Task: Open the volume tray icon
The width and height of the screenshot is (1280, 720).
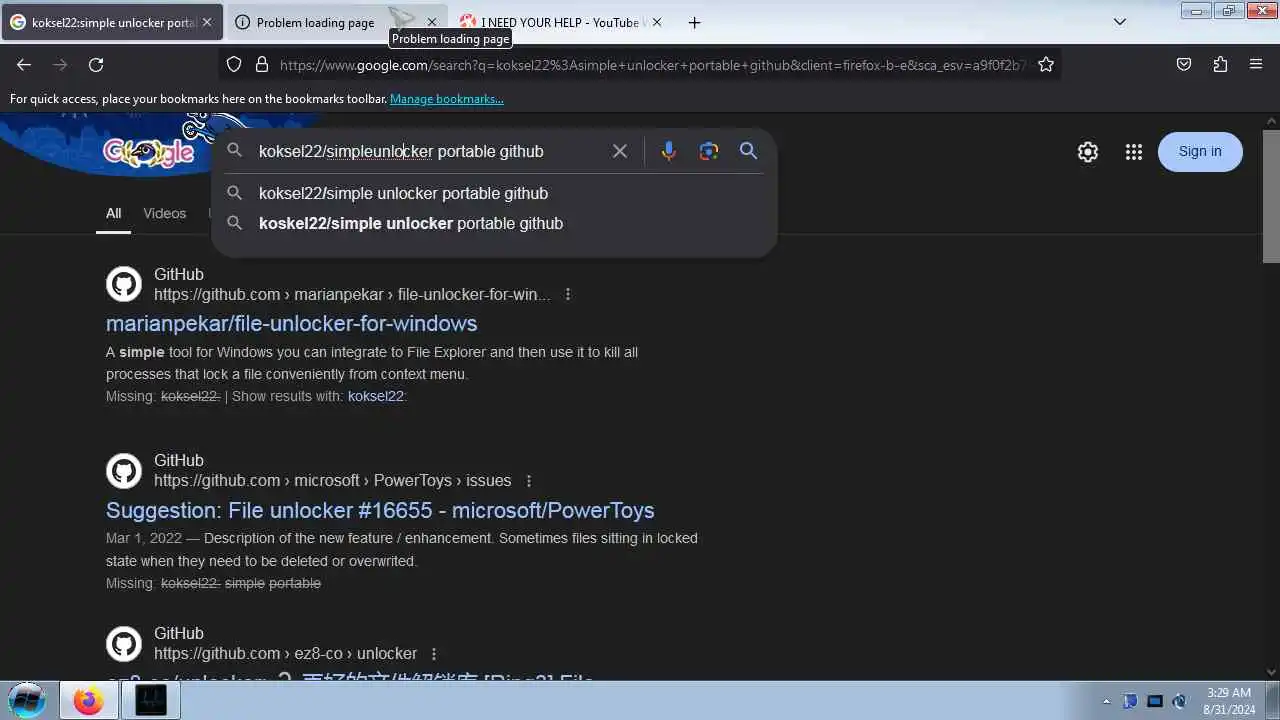Action: 1179,701
